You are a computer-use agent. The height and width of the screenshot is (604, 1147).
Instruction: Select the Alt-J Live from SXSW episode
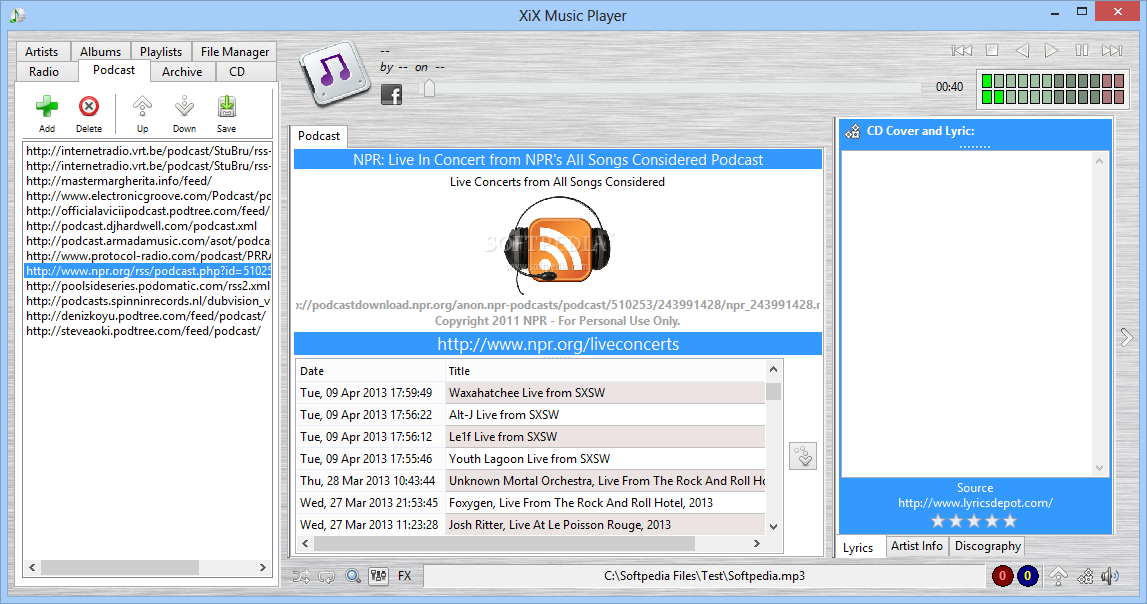(530, 415)
